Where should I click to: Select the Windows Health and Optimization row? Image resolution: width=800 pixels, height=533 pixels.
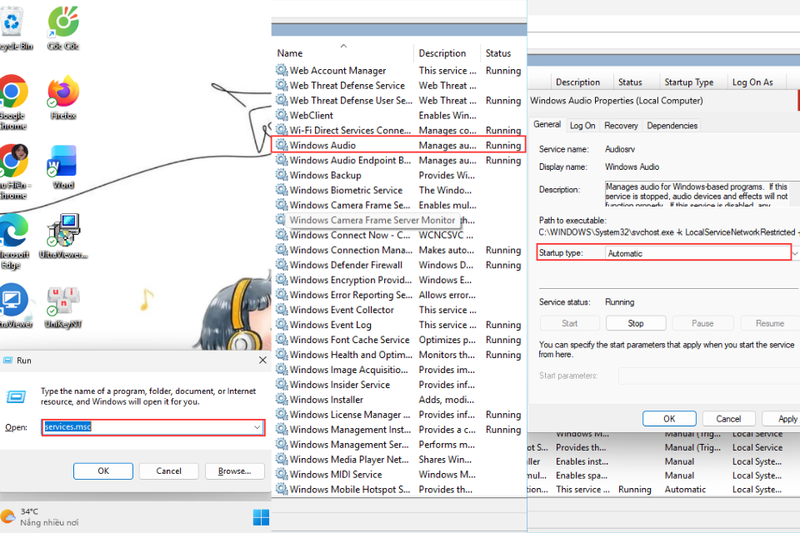[399, 354]
